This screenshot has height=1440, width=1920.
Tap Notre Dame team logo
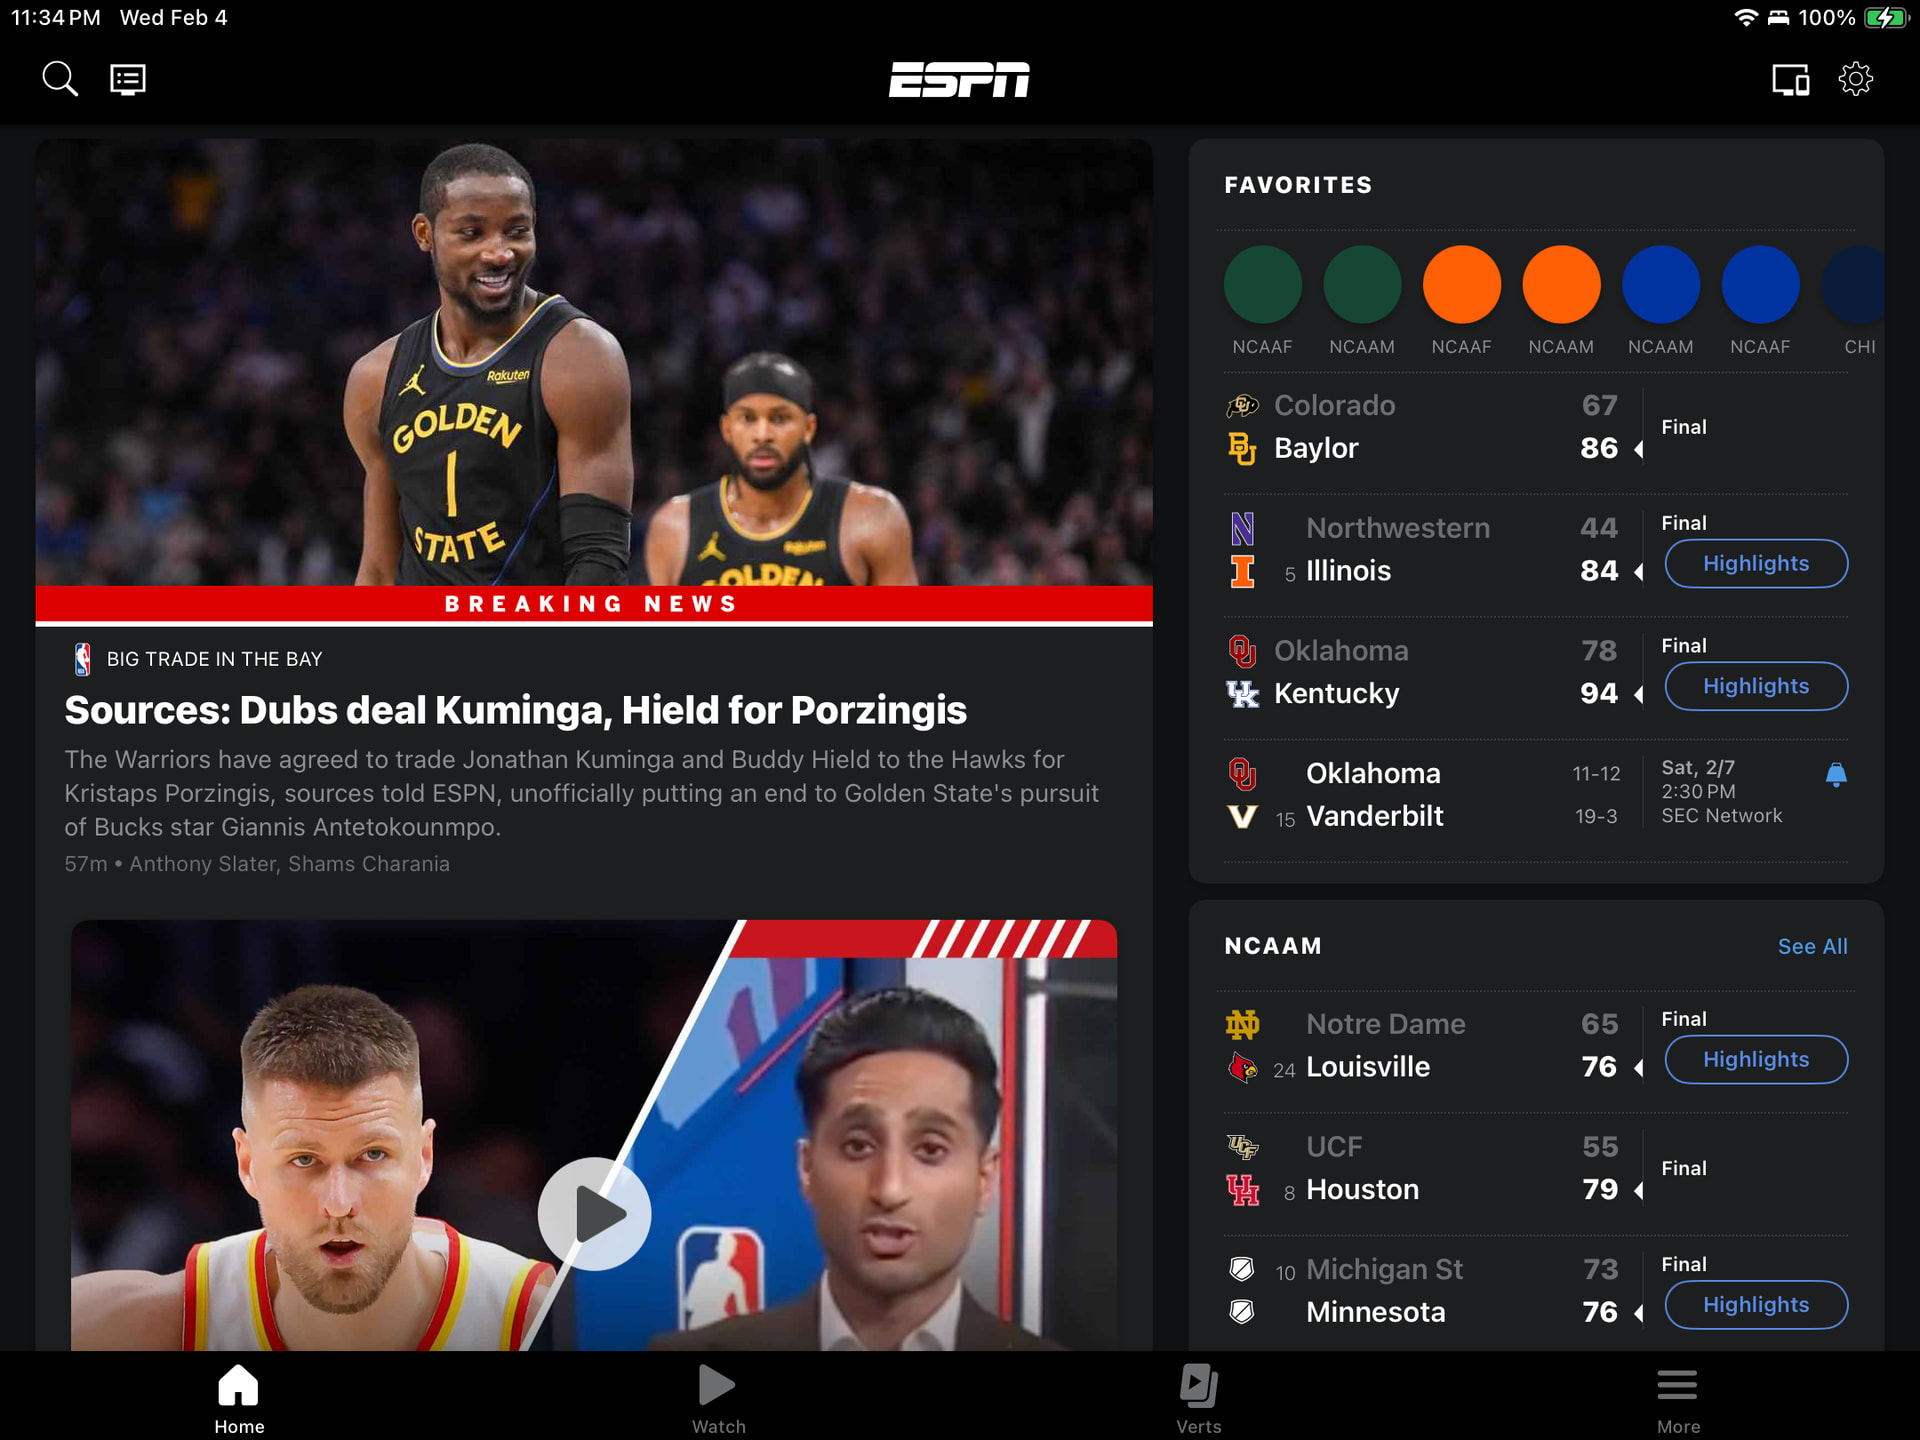click(1242, 1024)
